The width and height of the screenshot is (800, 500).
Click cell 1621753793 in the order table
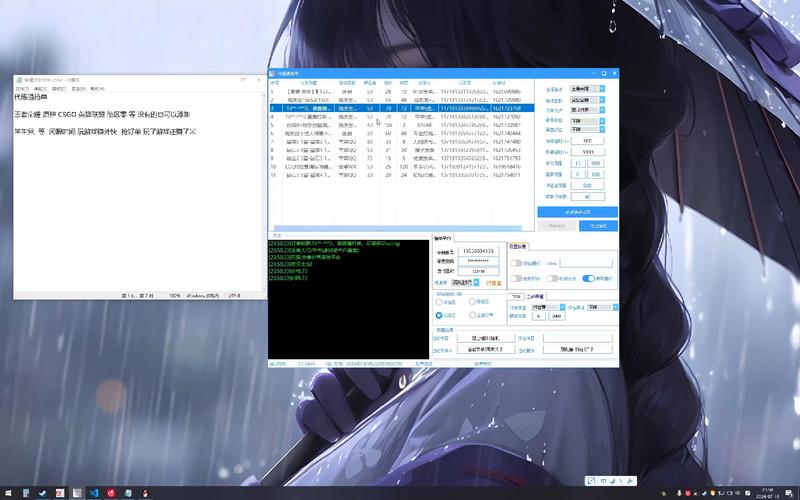[506, 158]
